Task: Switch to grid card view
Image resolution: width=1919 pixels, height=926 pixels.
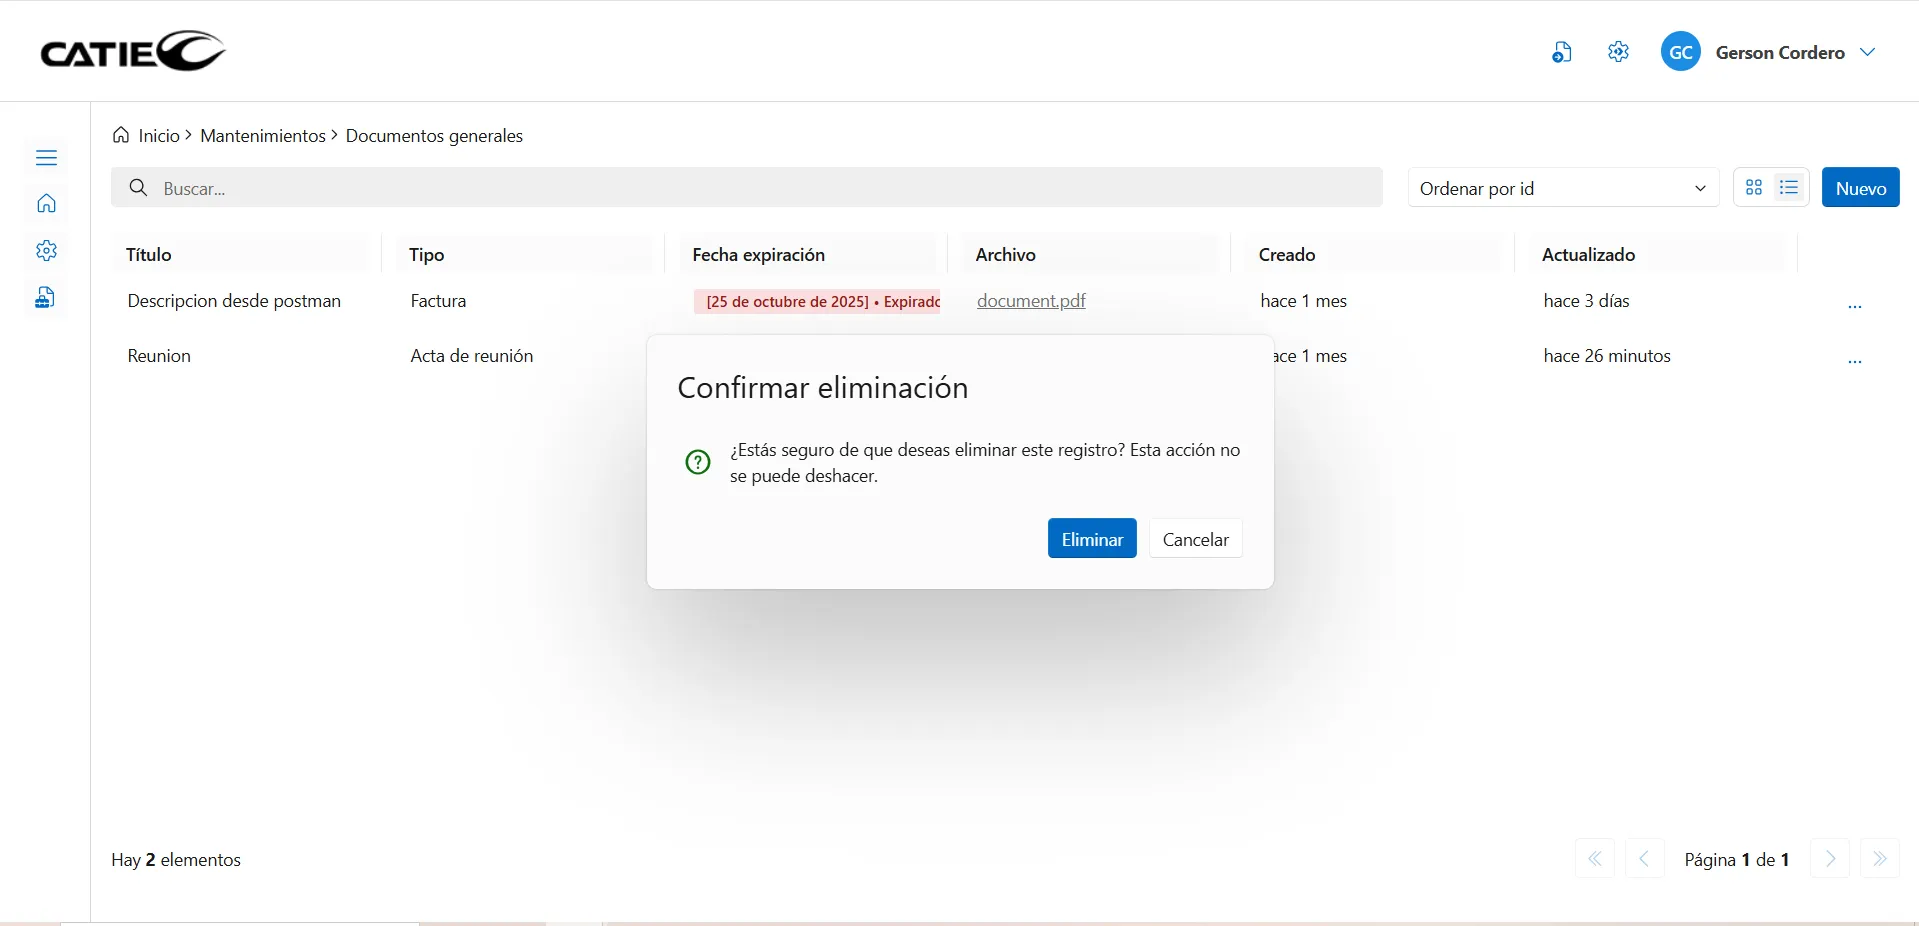Action: (1754, 188)
